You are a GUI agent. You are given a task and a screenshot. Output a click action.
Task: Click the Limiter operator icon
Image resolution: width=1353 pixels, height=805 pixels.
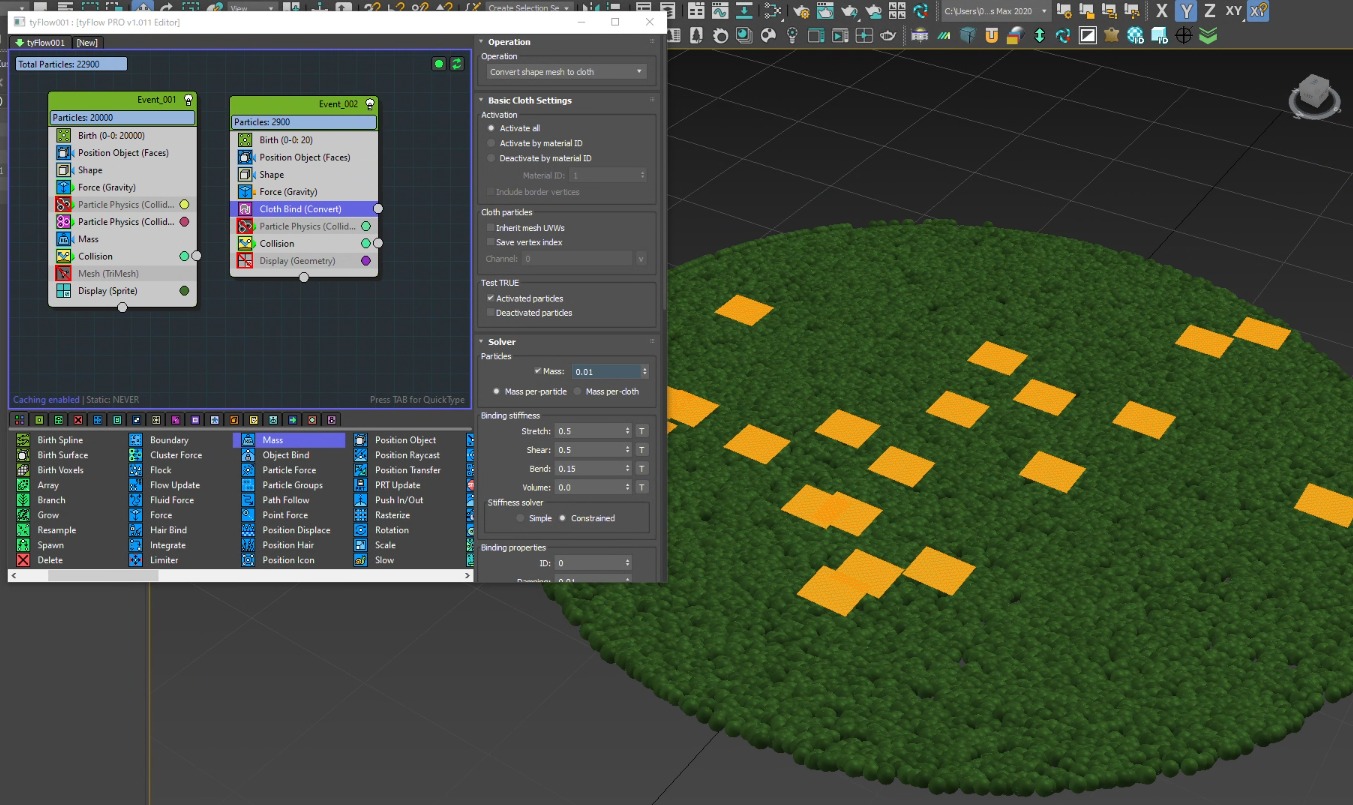coord(135,560)
